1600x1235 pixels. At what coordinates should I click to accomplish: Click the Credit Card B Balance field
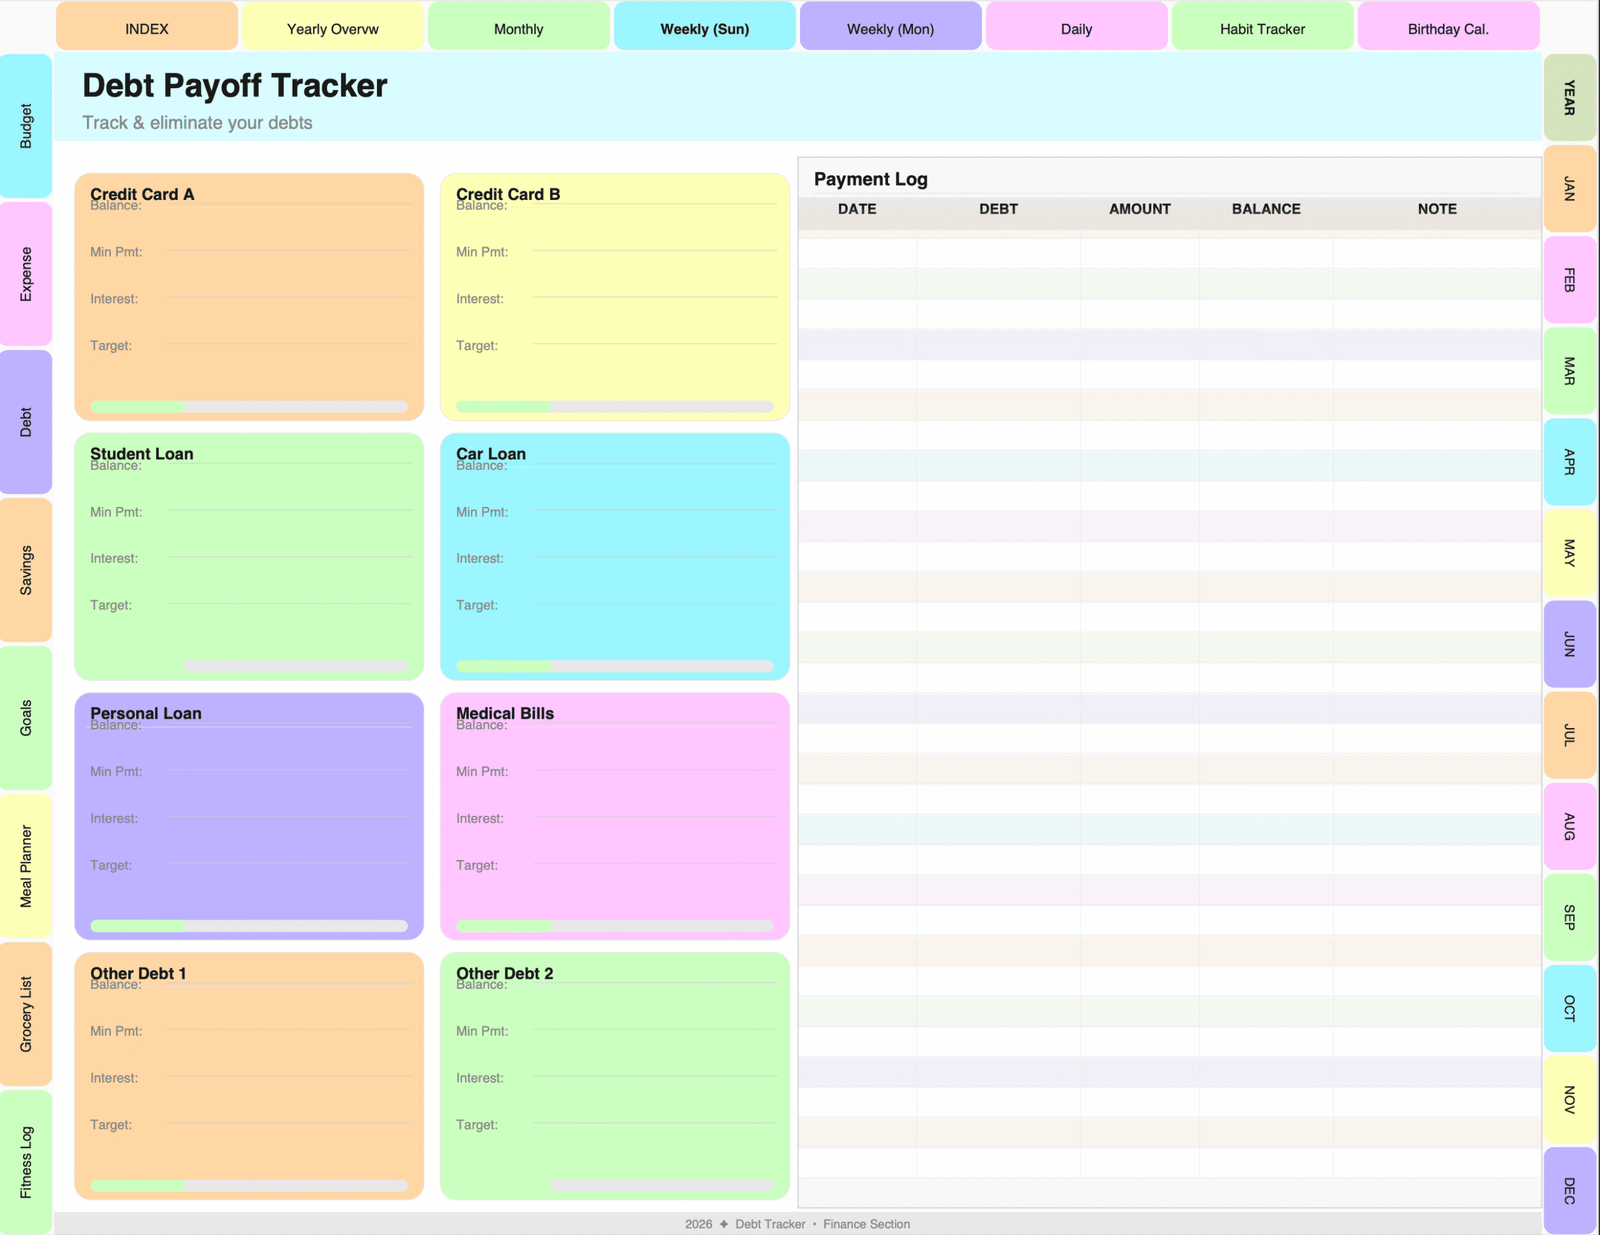point(655,205)
